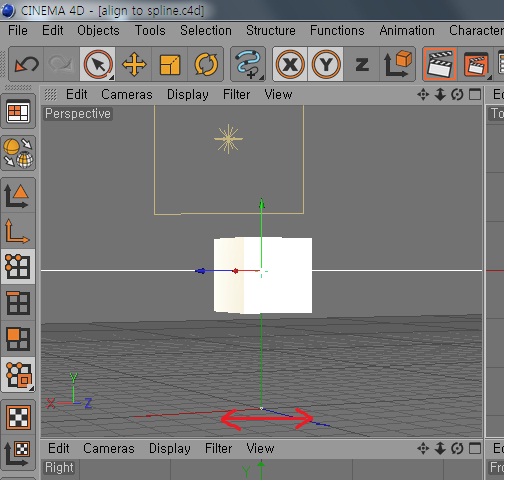
Task: Activate the Live Selection arrow tool
Action: click(97, 64)
